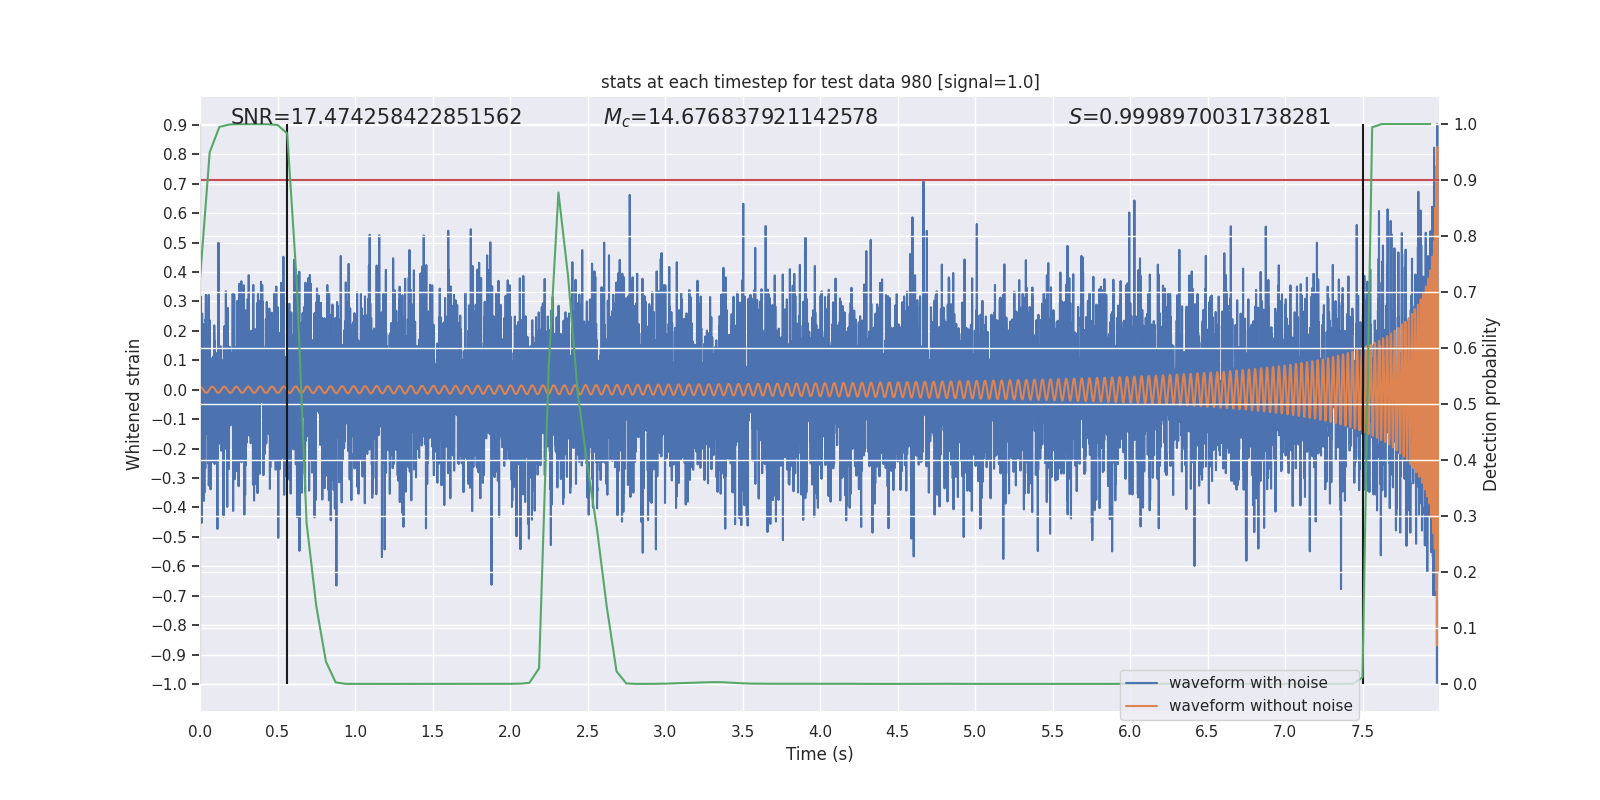The width and height of the screenshot is (1600, 800).
Task: Click Time axis tick label 1.5
Action: pyautogui.click(x=433, y=731)
